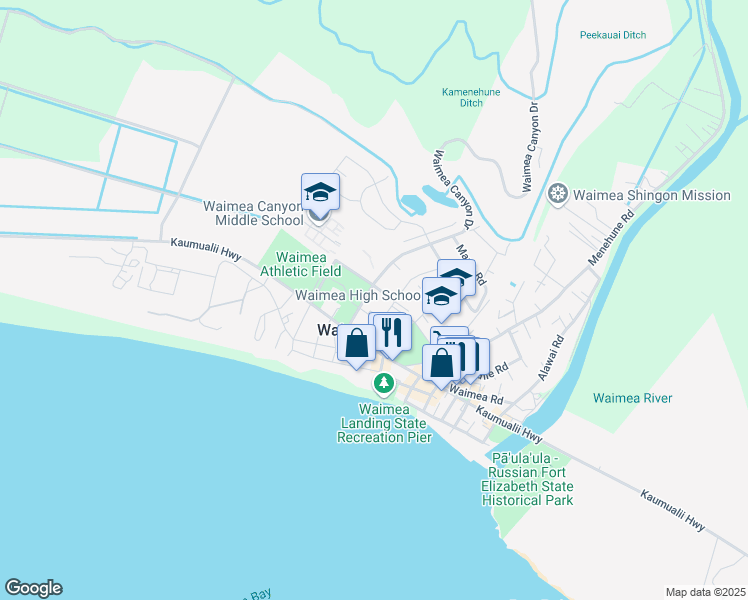Click the Waimea Athletic Field label

[301, 264]
